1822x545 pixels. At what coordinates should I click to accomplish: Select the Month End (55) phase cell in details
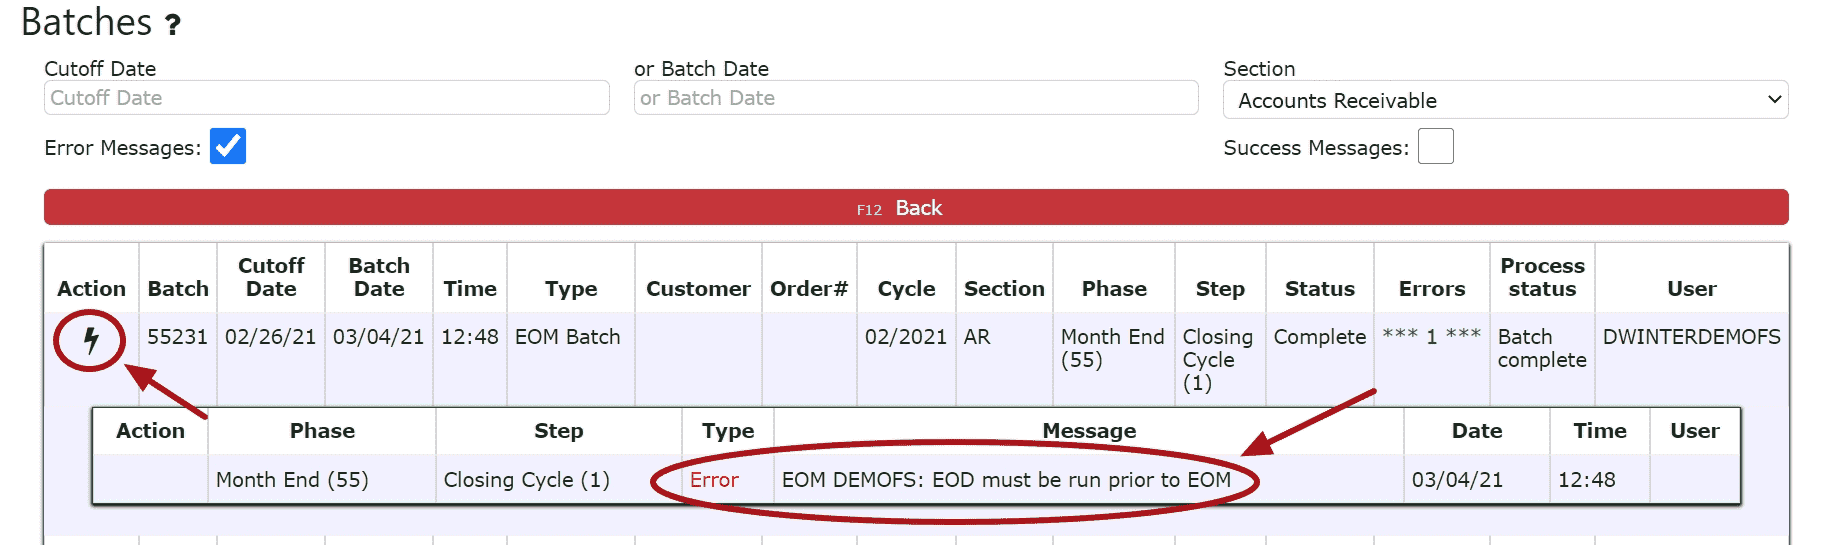point(292,480)
